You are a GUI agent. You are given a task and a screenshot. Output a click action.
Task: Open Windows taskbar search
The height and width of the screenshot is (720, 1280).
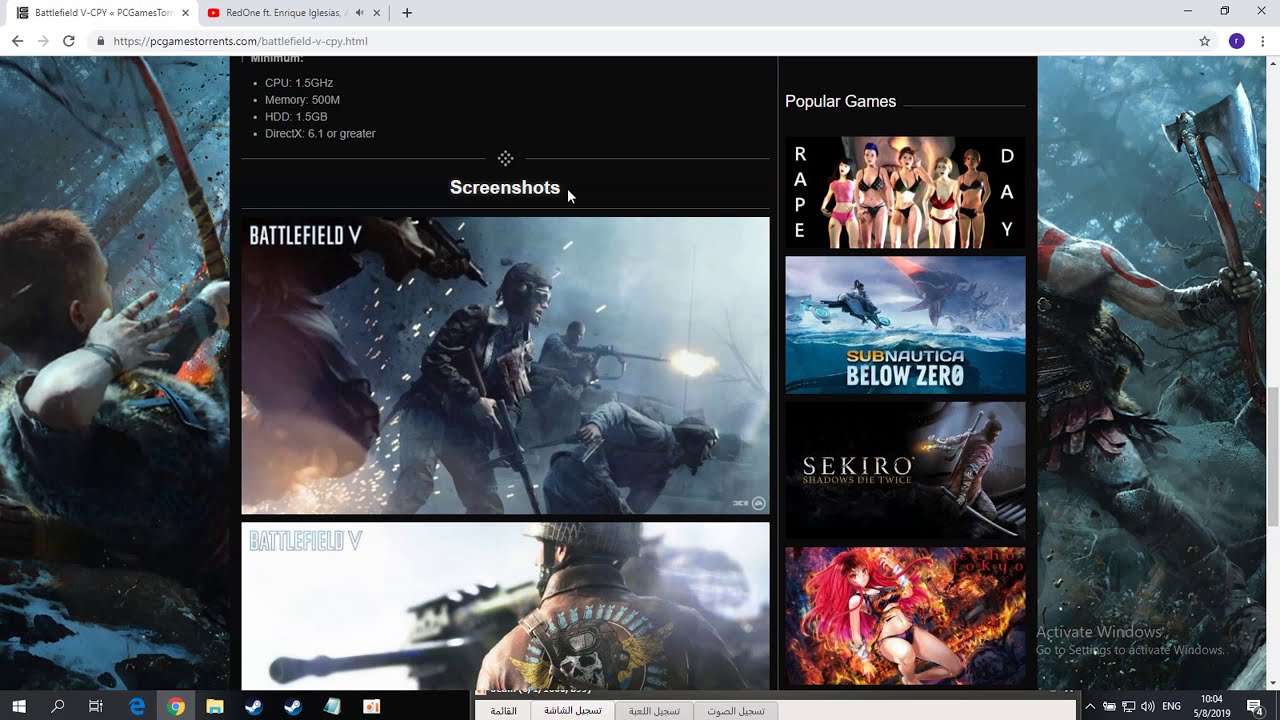(x=57, y=706)
